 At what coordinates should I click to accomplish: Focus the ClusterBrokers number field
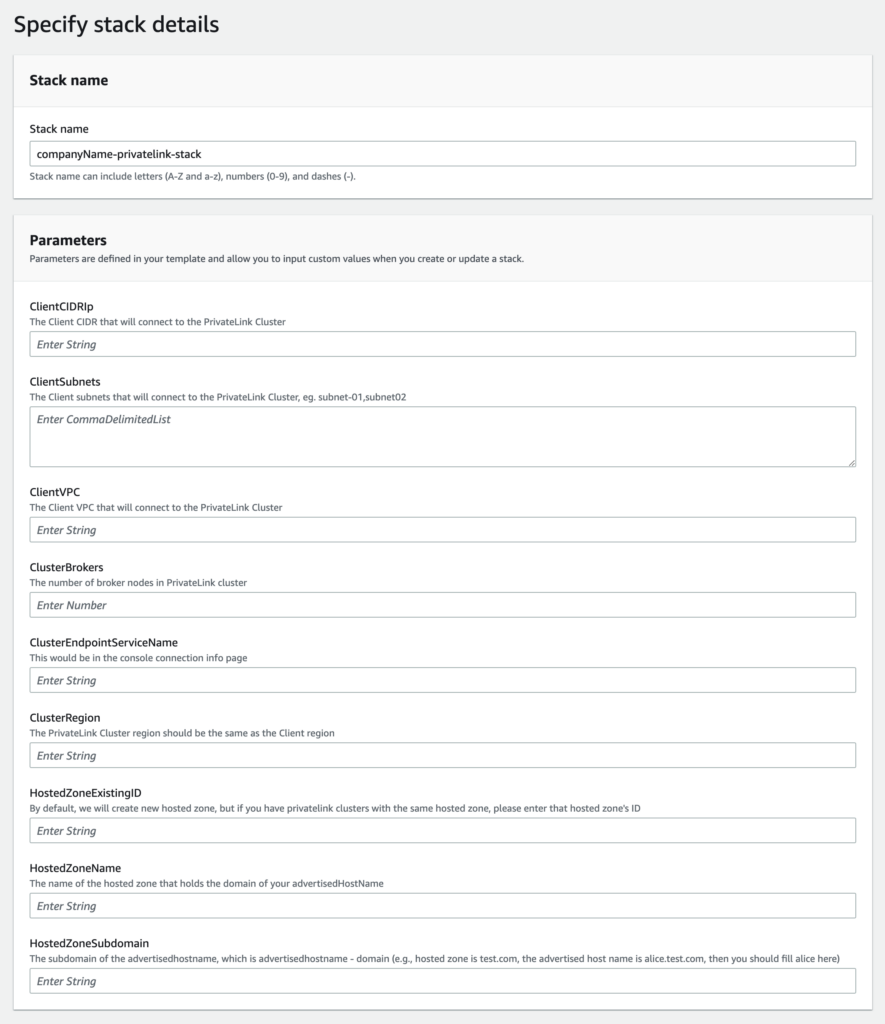point(442,605)
